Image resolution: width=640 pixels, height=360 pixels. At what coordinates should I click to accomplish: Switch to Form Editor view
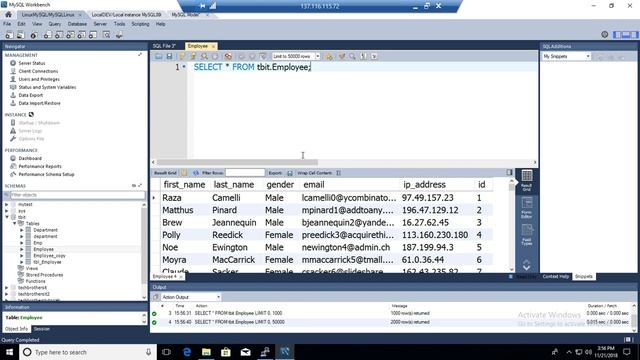[x=527, y=207]
